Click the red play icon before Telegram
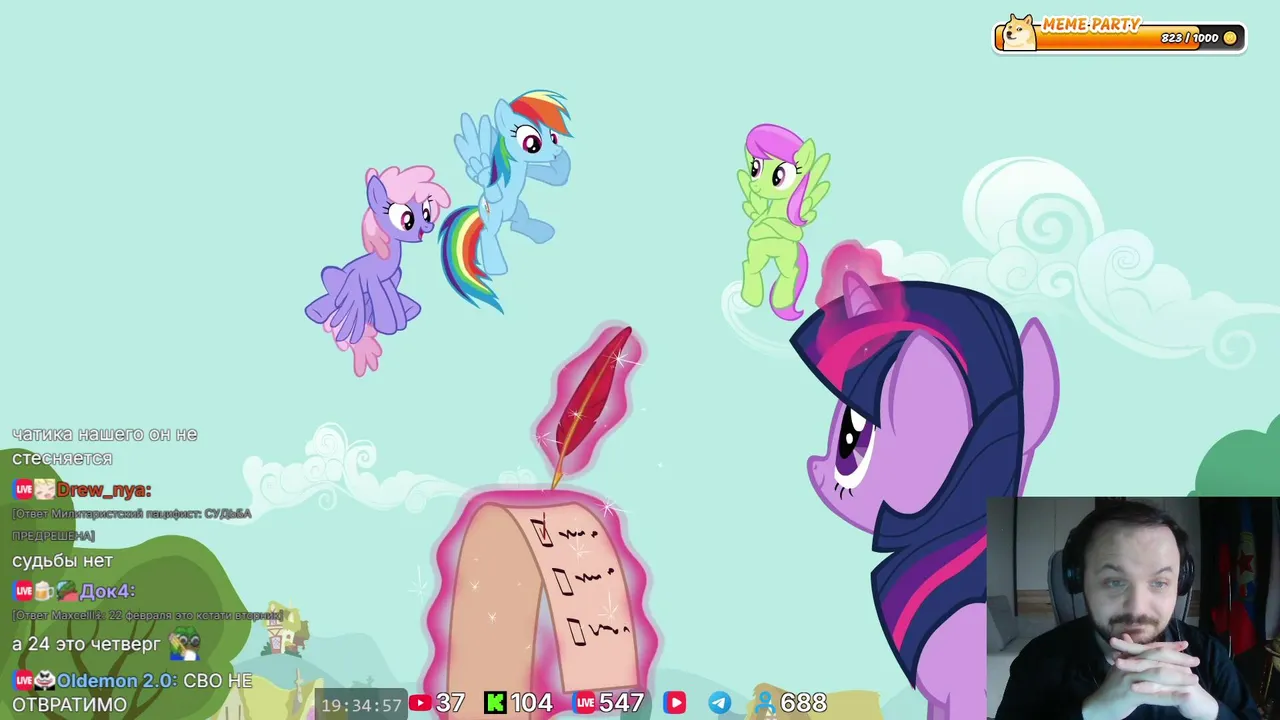Screen dimensions: 1280x720 point(675,703)
